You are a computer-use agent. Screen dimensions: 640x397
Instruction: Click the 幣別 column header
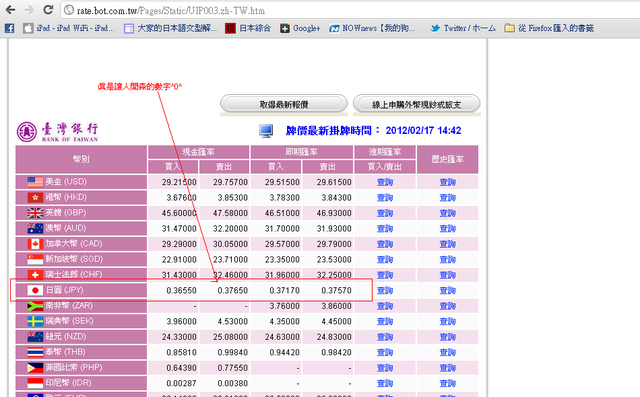pyautogui.click(x=81, y=160)
